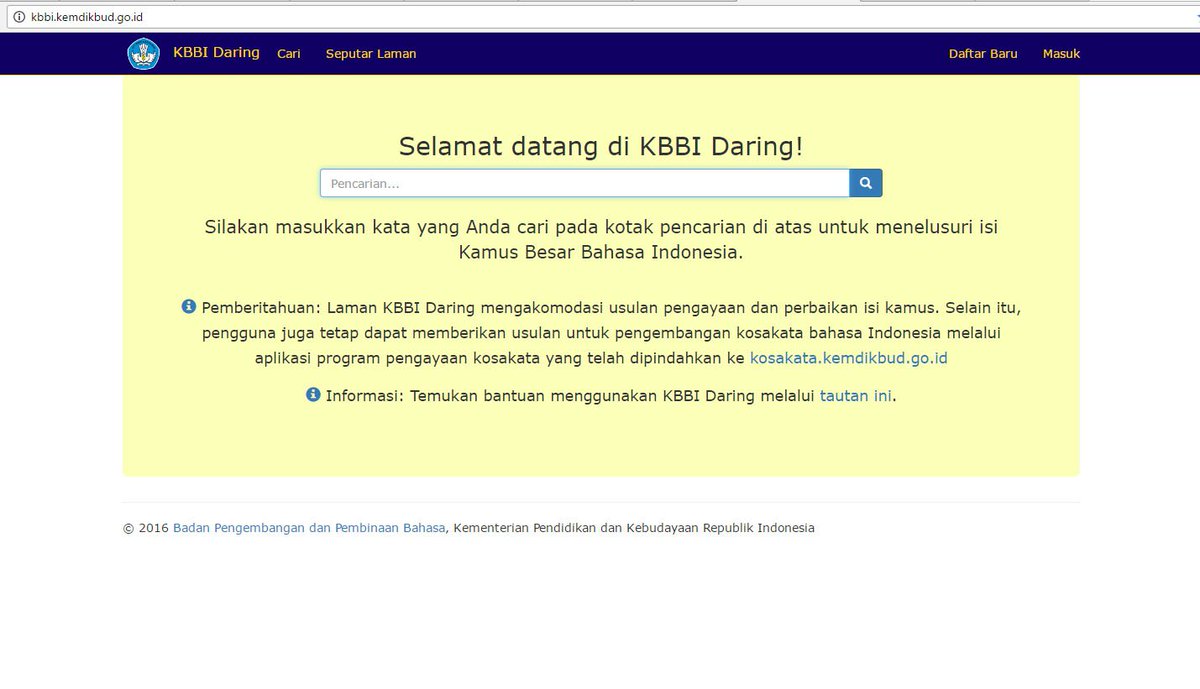Click the 'Selamat datang di KBBI Daring!' heading
Screen dimensions: 1200x689
tap(601, 146)
